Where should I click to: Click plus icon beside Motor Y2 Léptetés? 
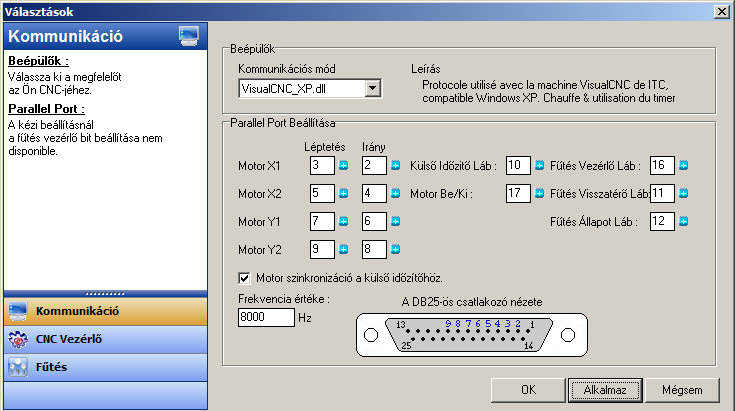pyautogui.click(x=344, y=250)
